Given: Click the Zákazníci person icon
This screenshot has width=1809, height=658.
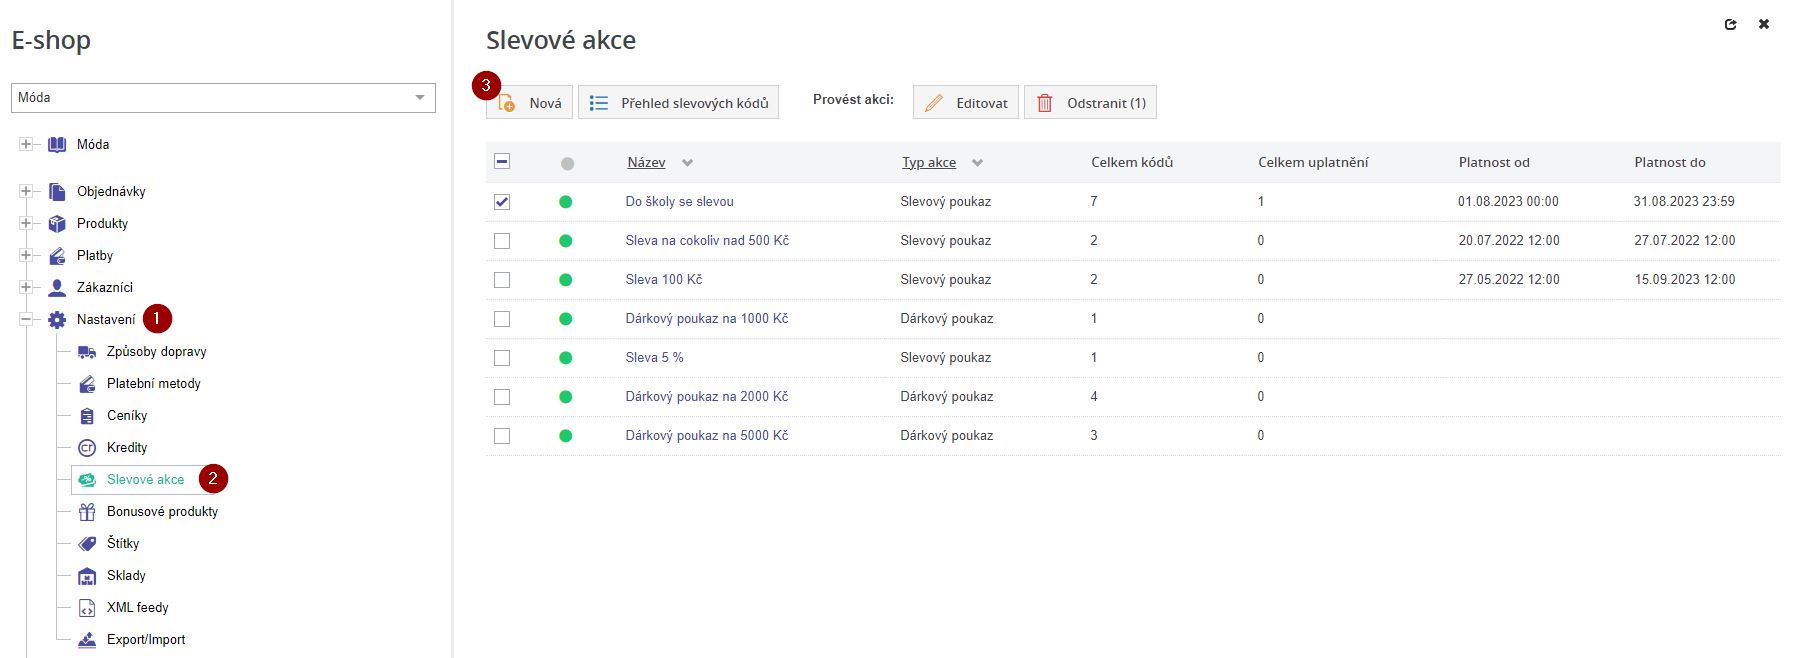Looking at the screenshot, I should [x=57, y=287].
